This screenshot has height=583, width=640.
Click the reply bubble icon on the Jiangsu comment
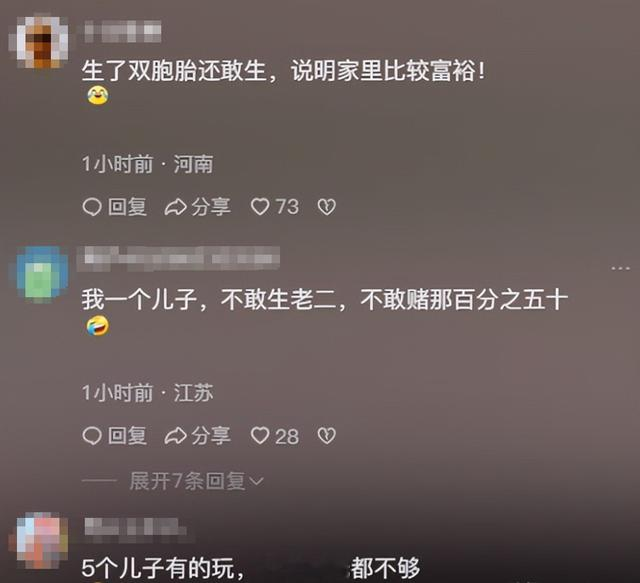[92, 436]
